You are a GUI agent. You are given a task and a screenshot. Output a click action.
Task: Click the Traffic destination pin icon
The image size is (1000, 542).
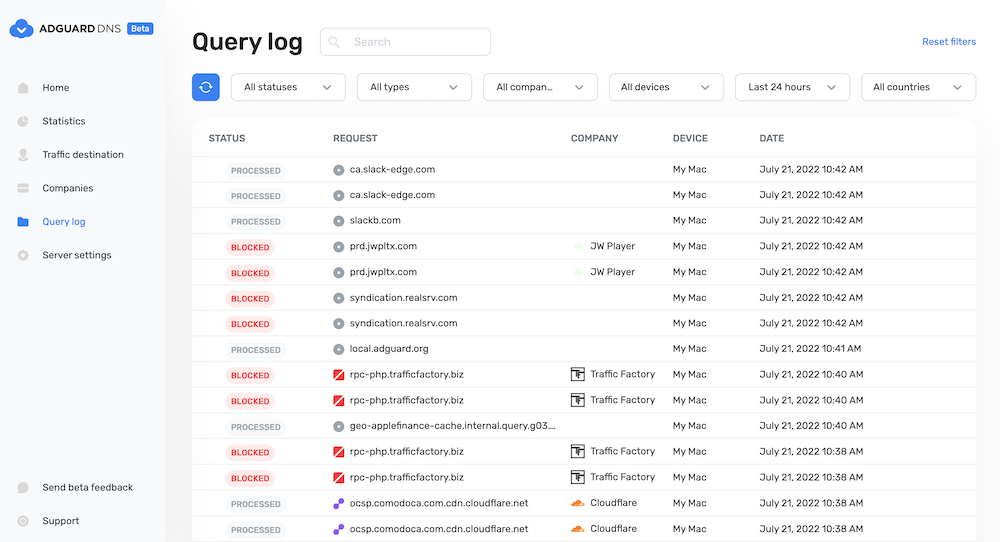point(23,155)
